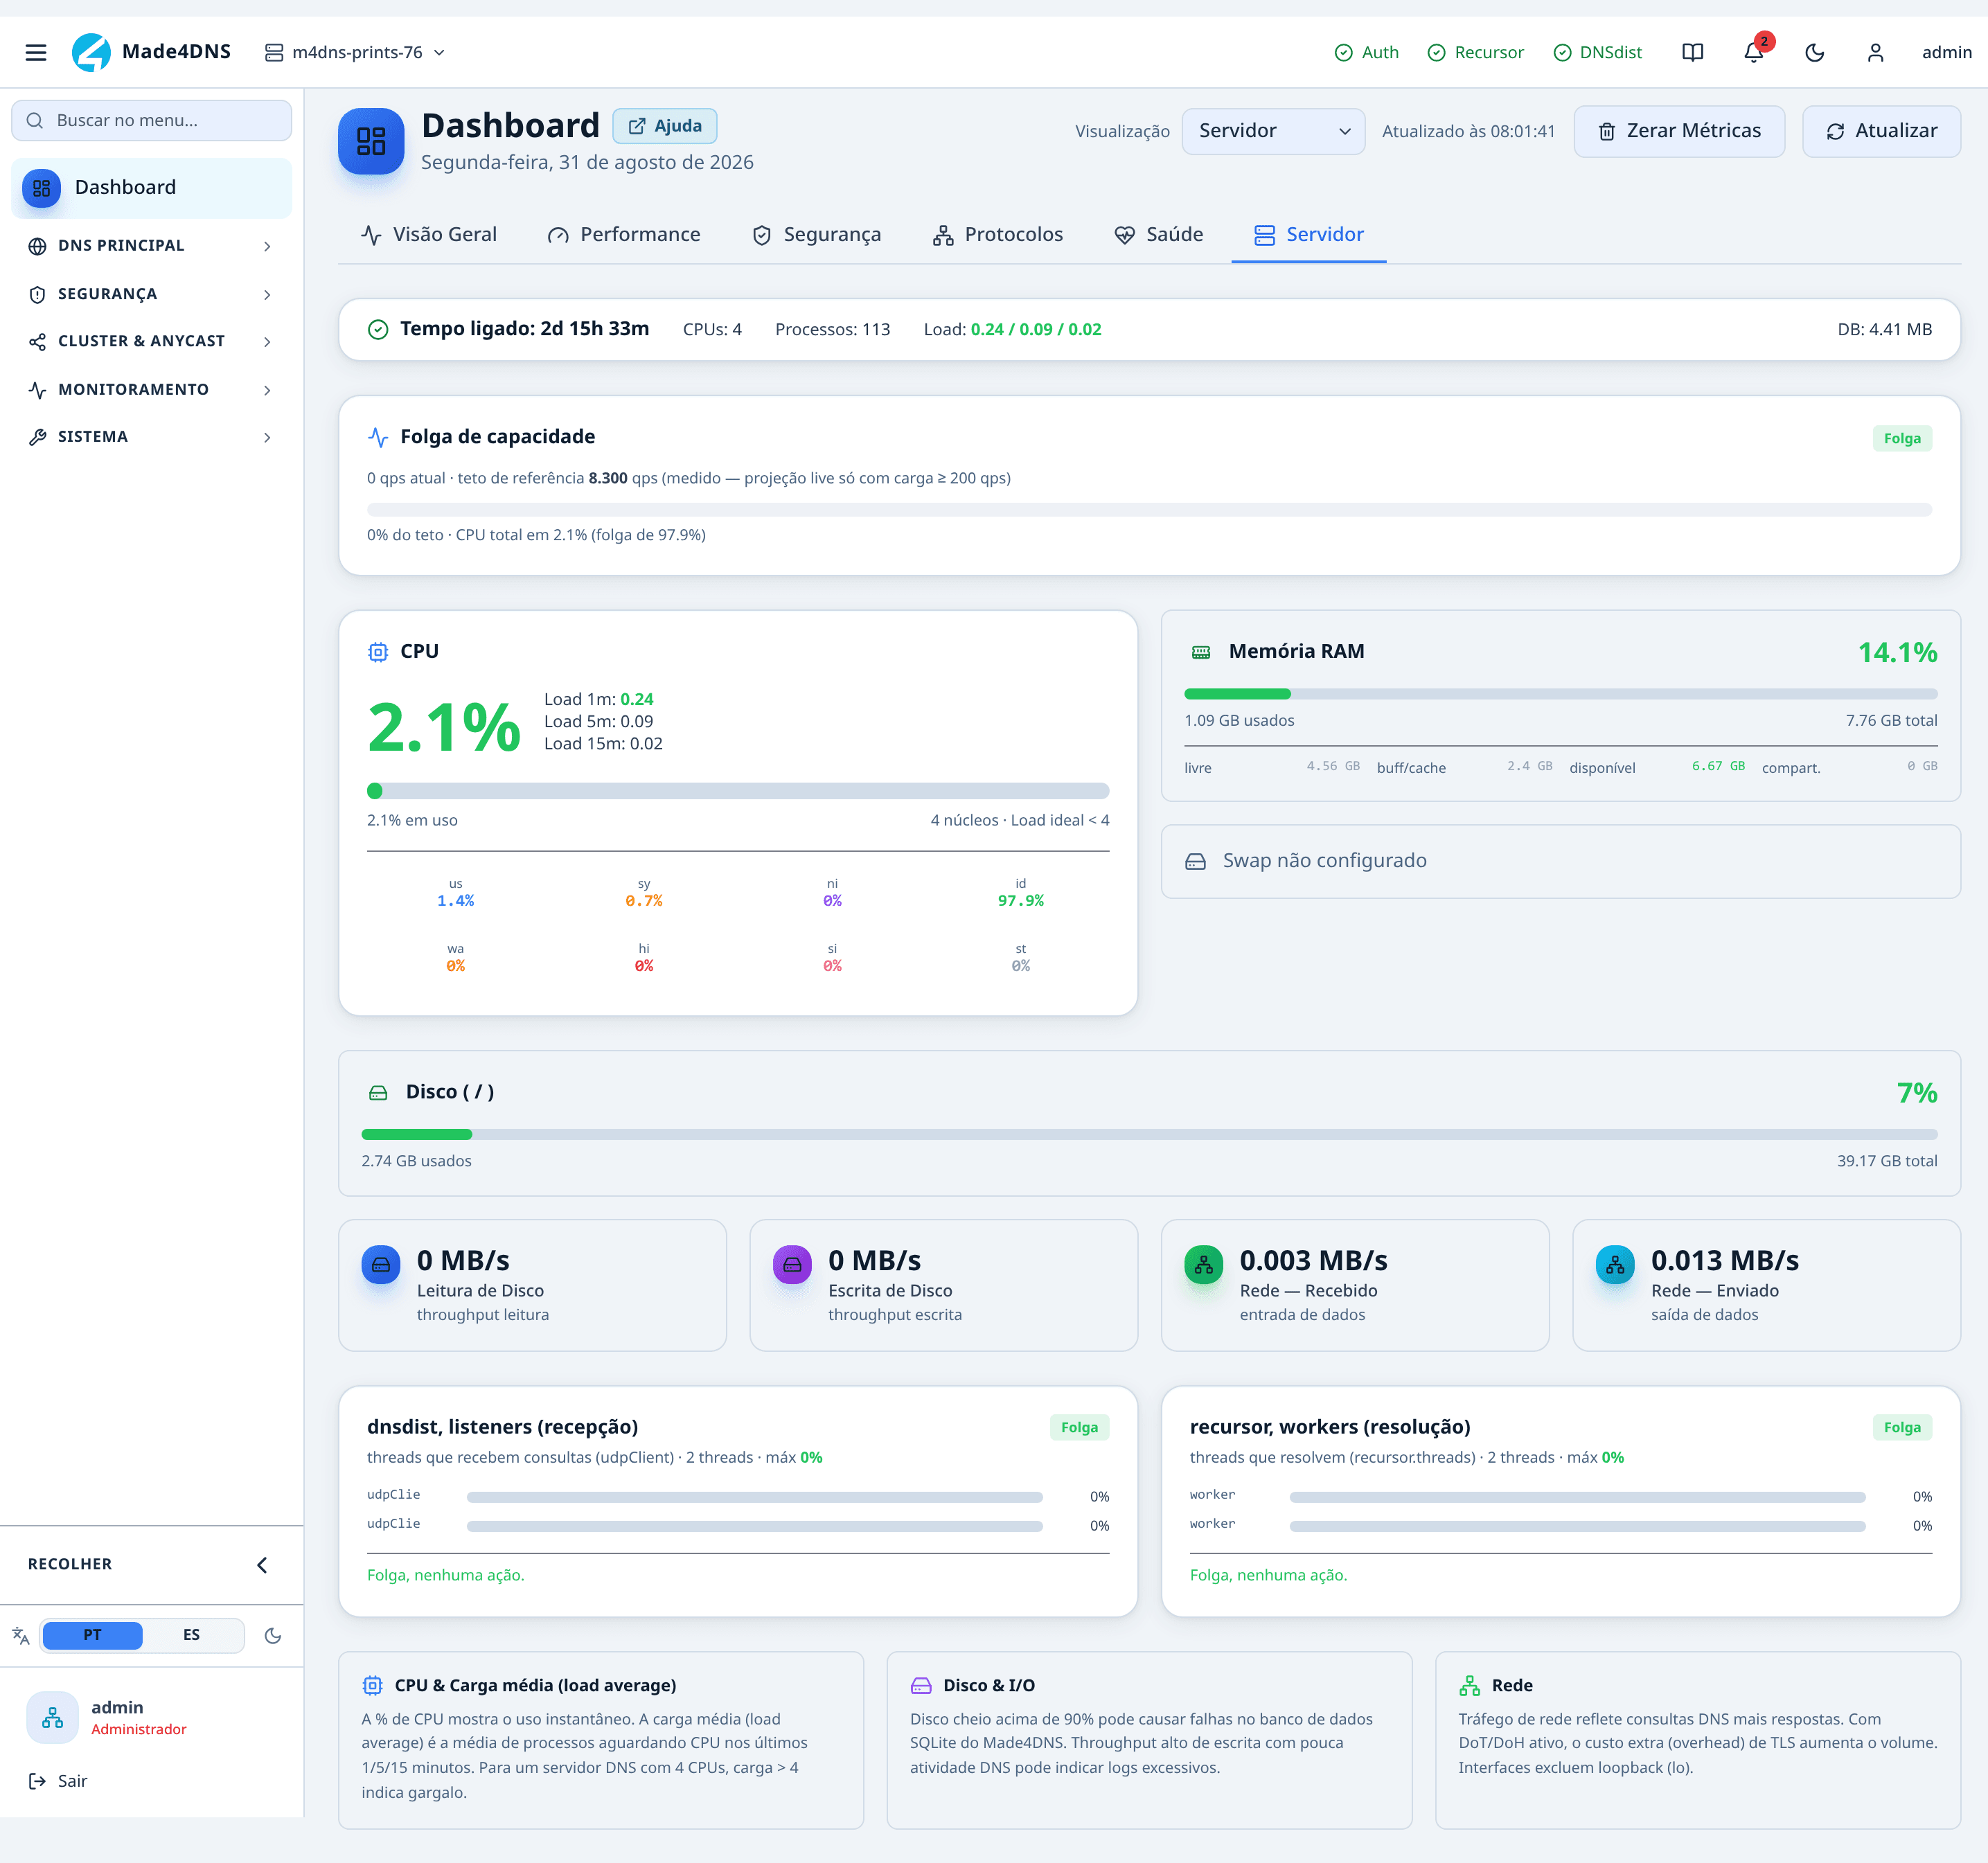
Task: Open the user profile icon
Action: [1875, 52]
